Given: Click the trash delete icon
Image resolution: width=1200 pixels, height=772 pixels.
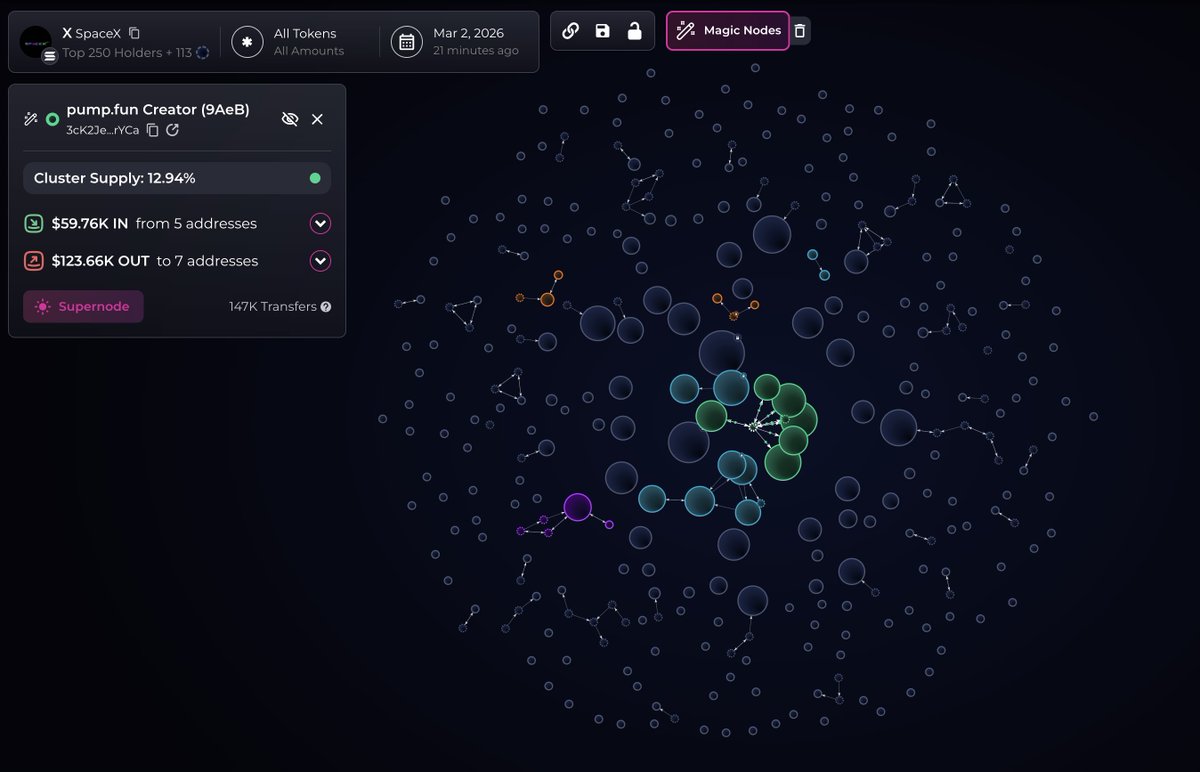Looking at the screenshot, I should click(799, 31).
